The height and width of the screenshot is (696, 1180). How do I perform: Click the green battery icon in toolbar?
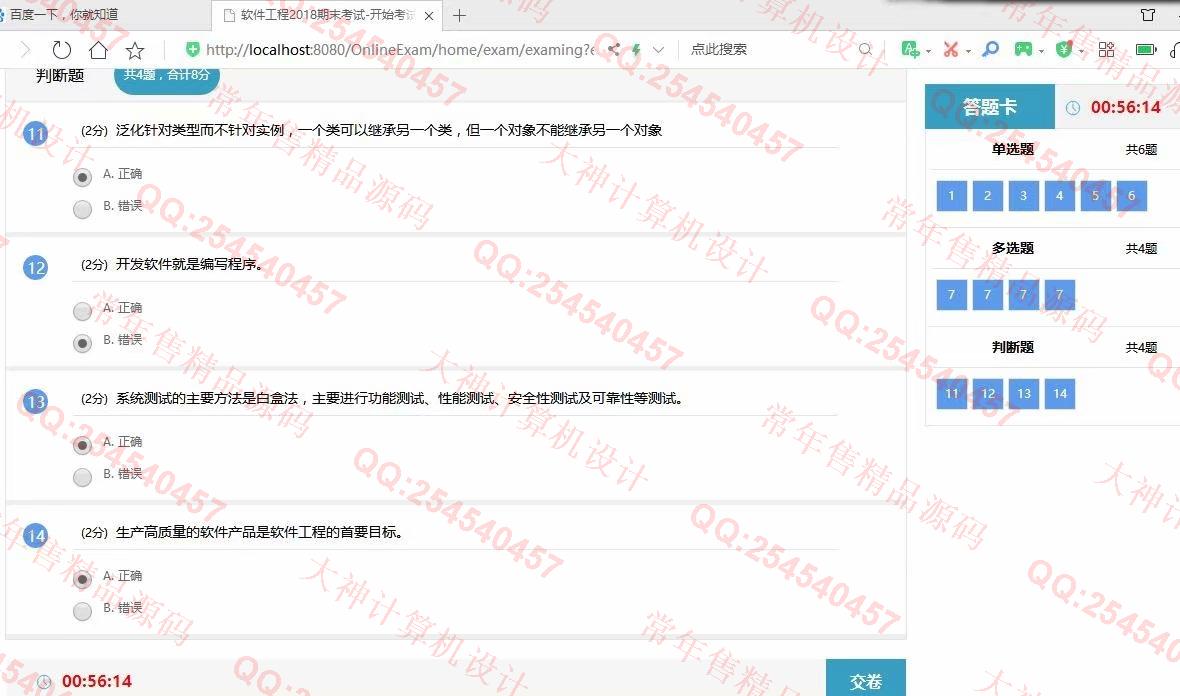pyautogui.click(x=1145, y=50)
